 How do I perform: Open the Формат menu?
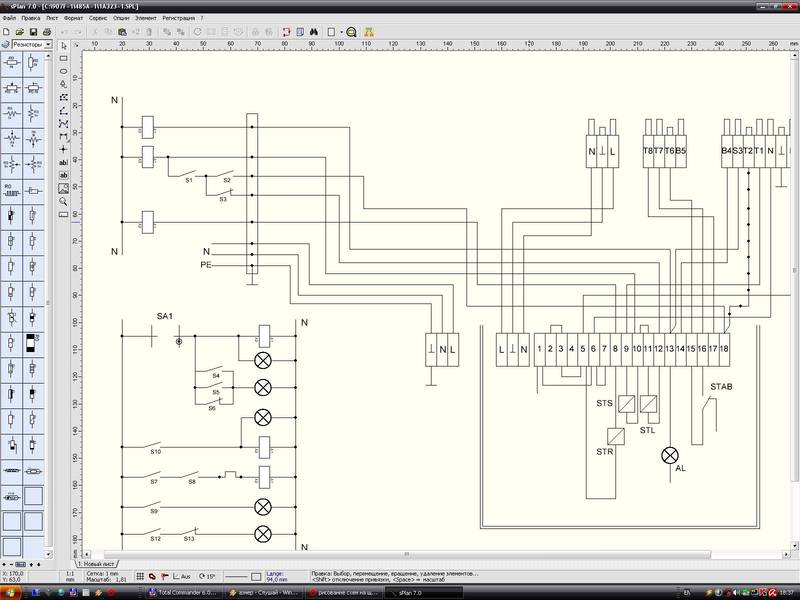click(x=73, y=18)
